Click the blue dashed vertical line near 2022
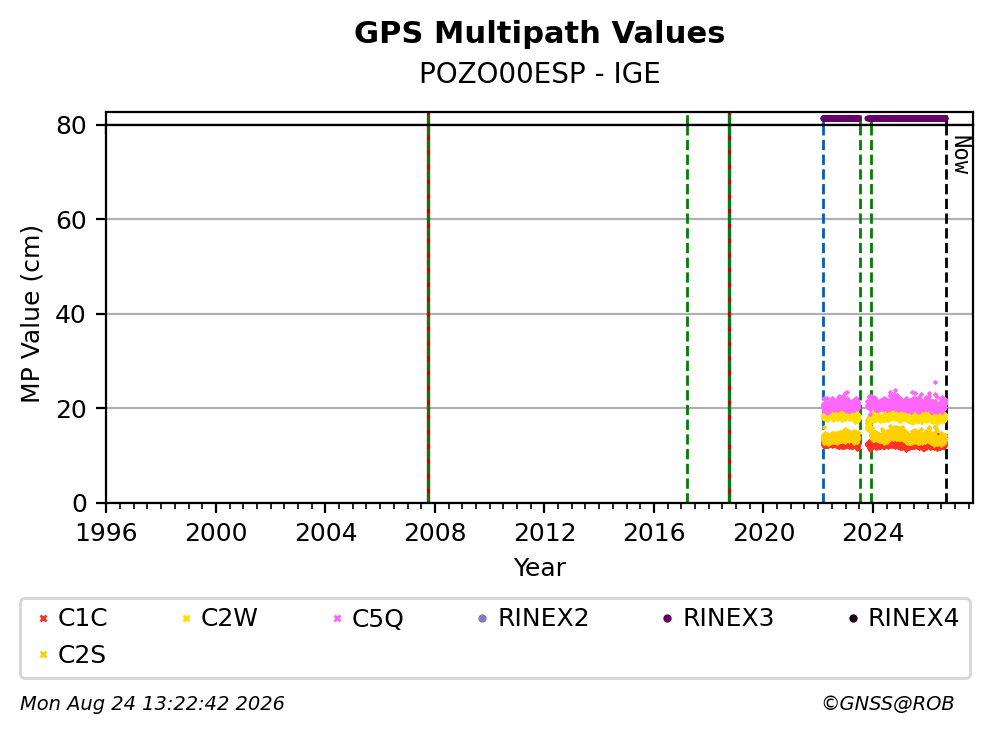Screen dimensions: 992x734 point(823,310)
